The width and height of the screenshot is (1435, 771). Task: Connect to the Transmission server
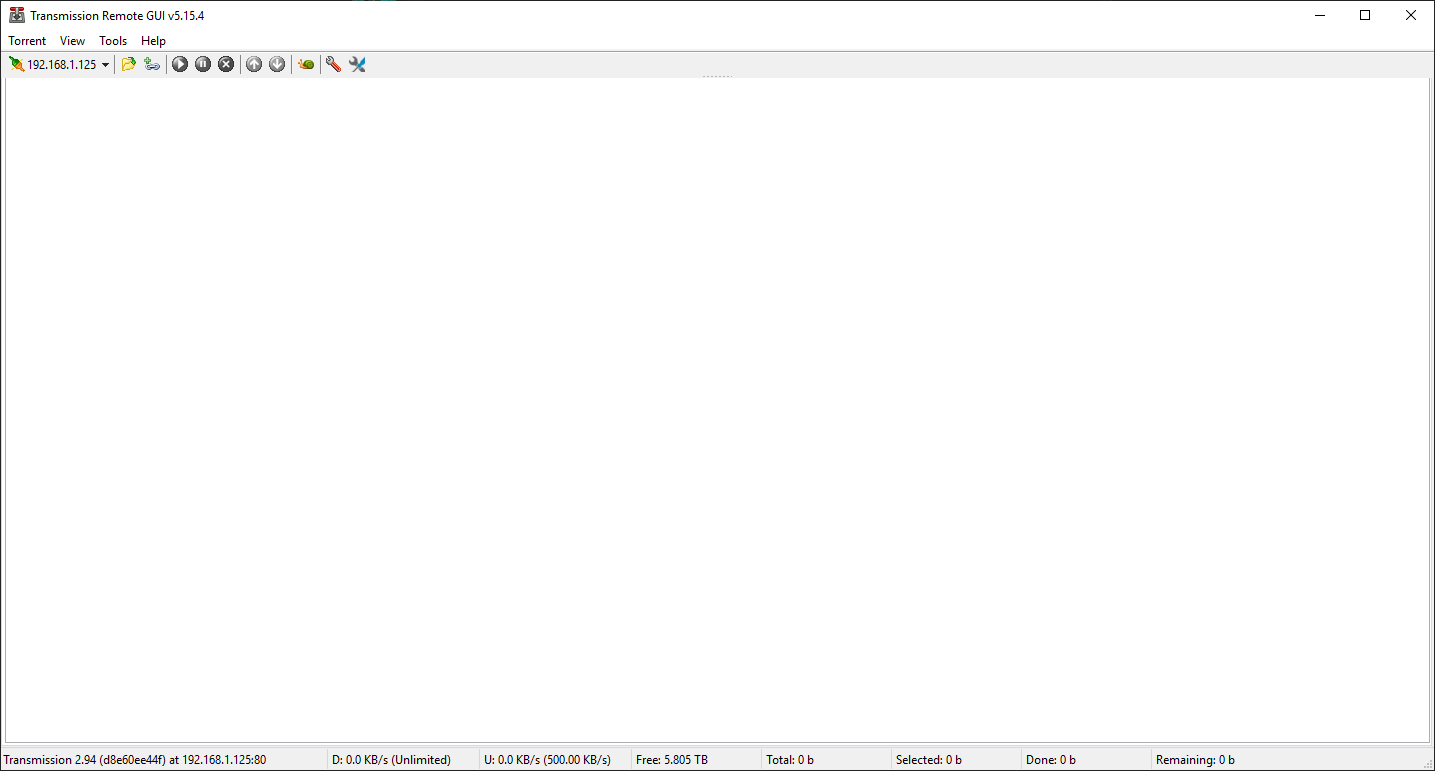[16, 63]
